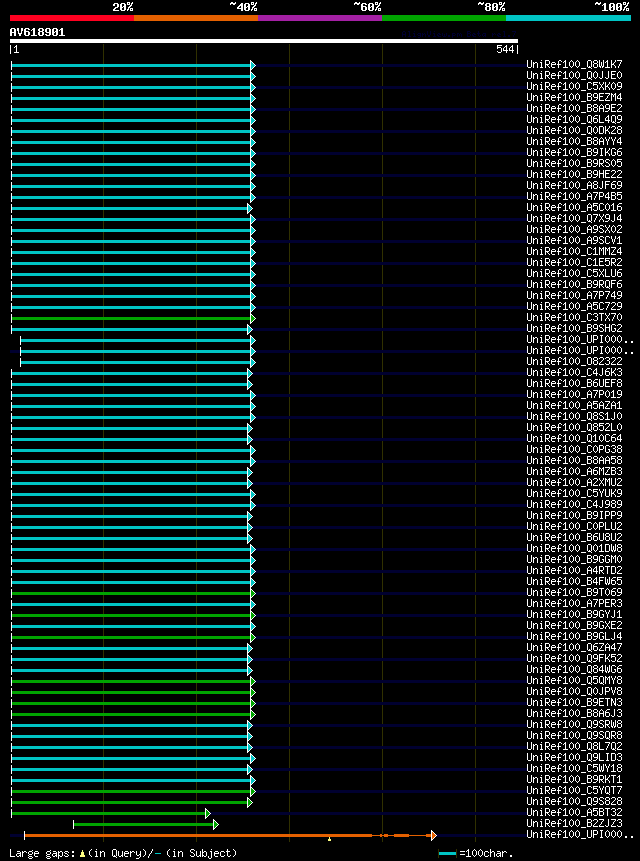Select the UniRef100_A5AZA1 label
The width and height of the screenshot is (640, 861).
[x=574, y=405]
